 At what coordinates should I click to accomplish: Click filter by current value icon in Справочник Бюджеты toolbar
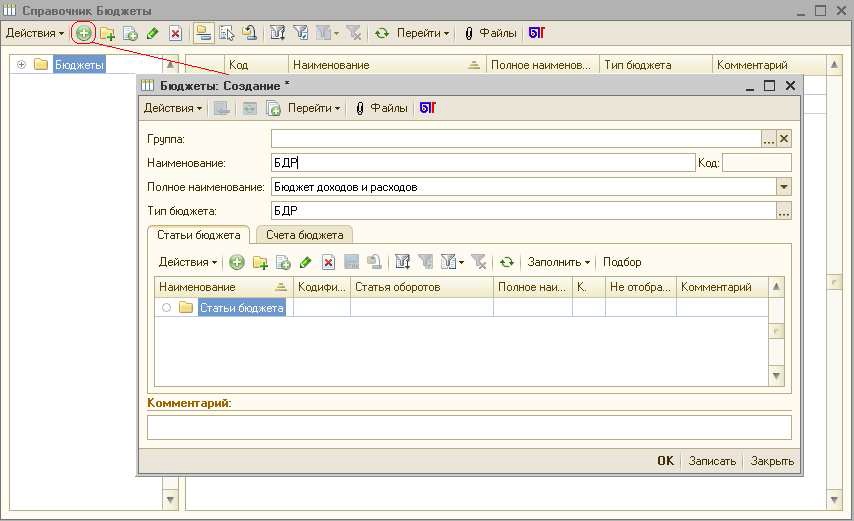click(301, 33)
